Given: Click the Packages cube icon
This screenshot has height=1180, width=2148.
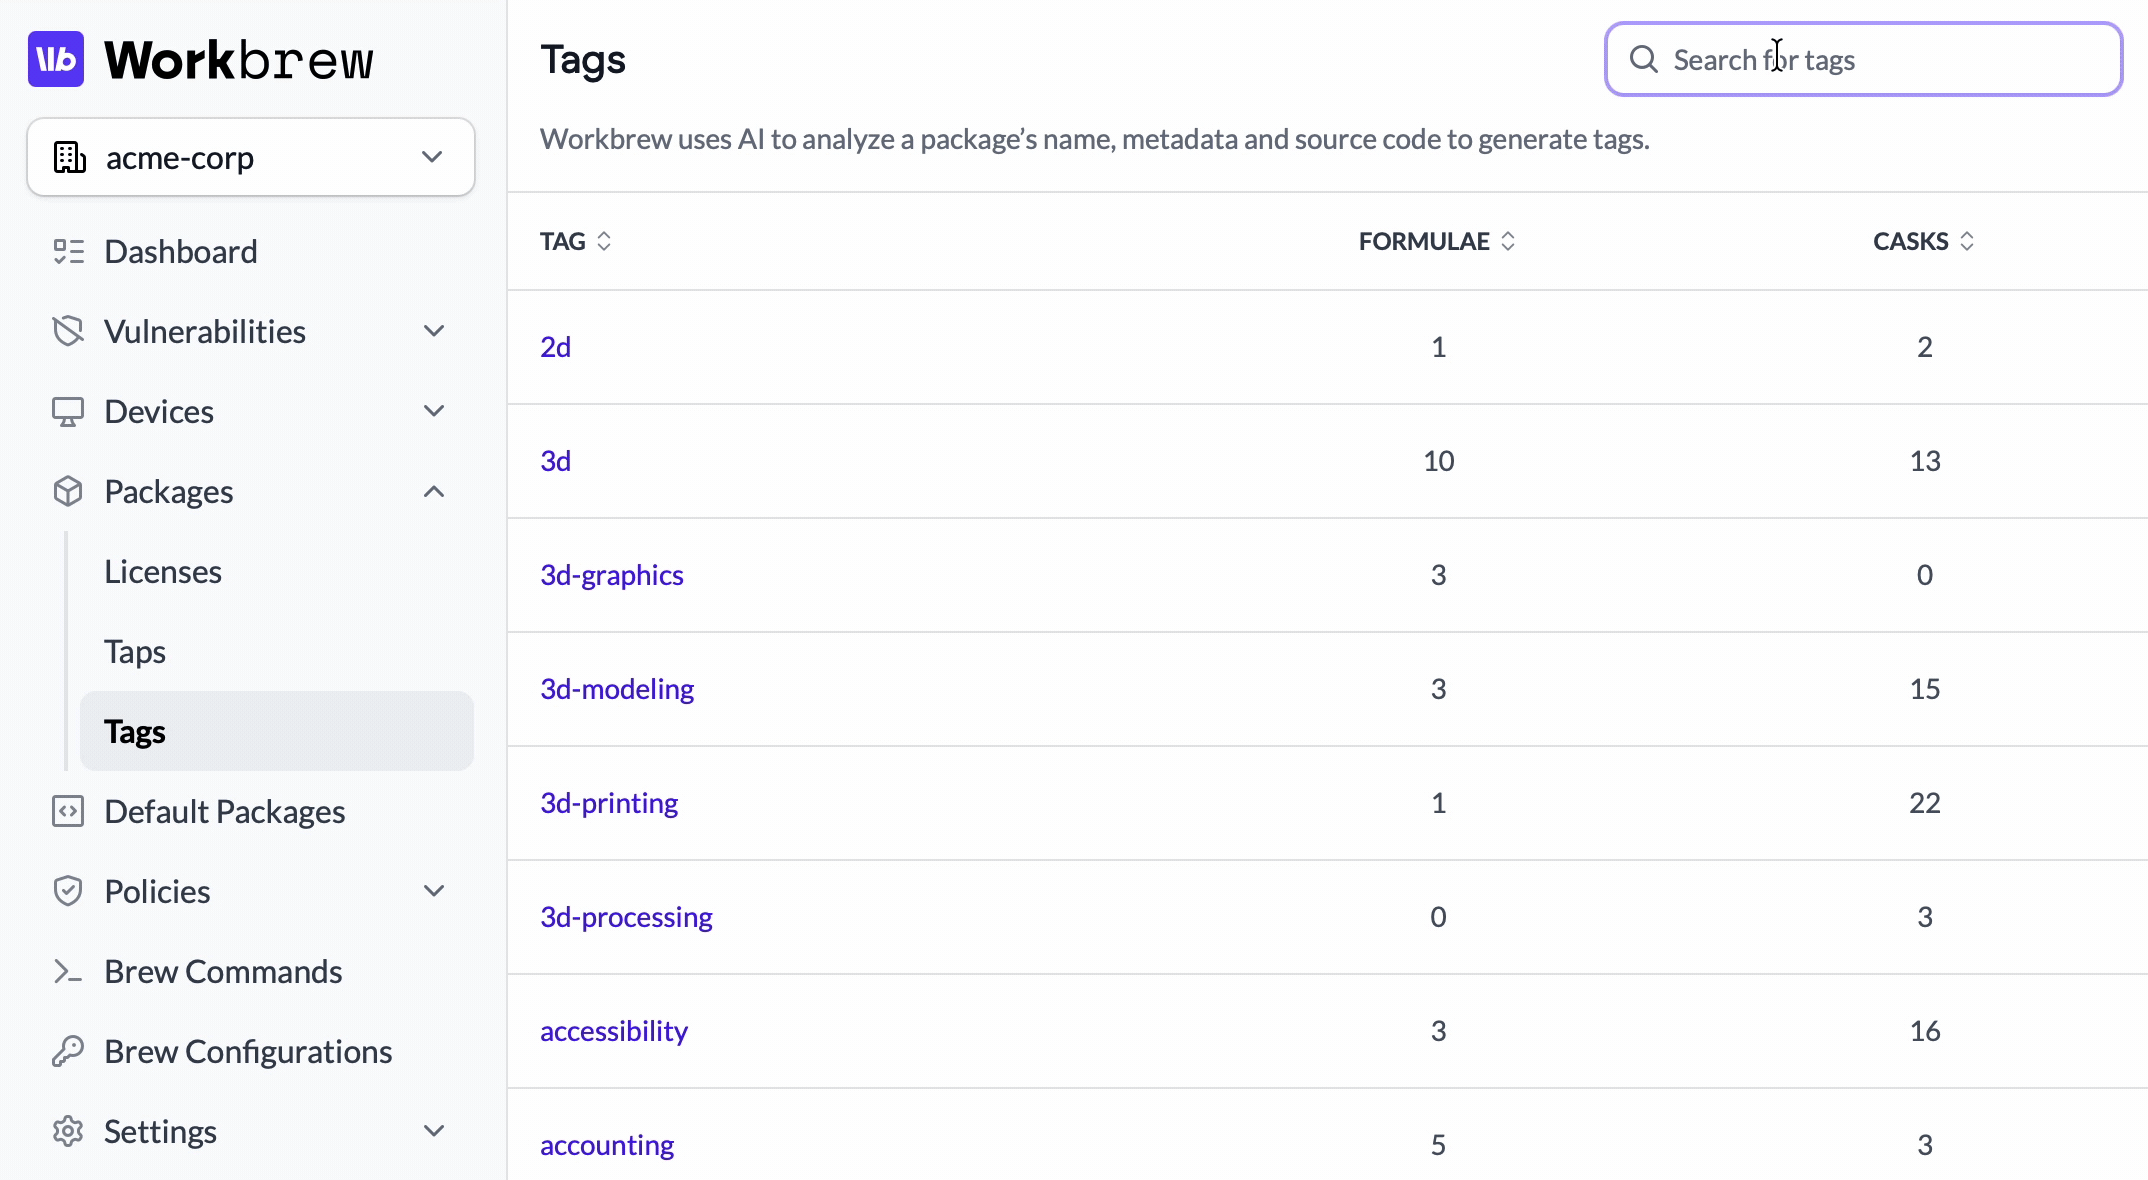Looking at the screenshot, I should coord(68,491).
